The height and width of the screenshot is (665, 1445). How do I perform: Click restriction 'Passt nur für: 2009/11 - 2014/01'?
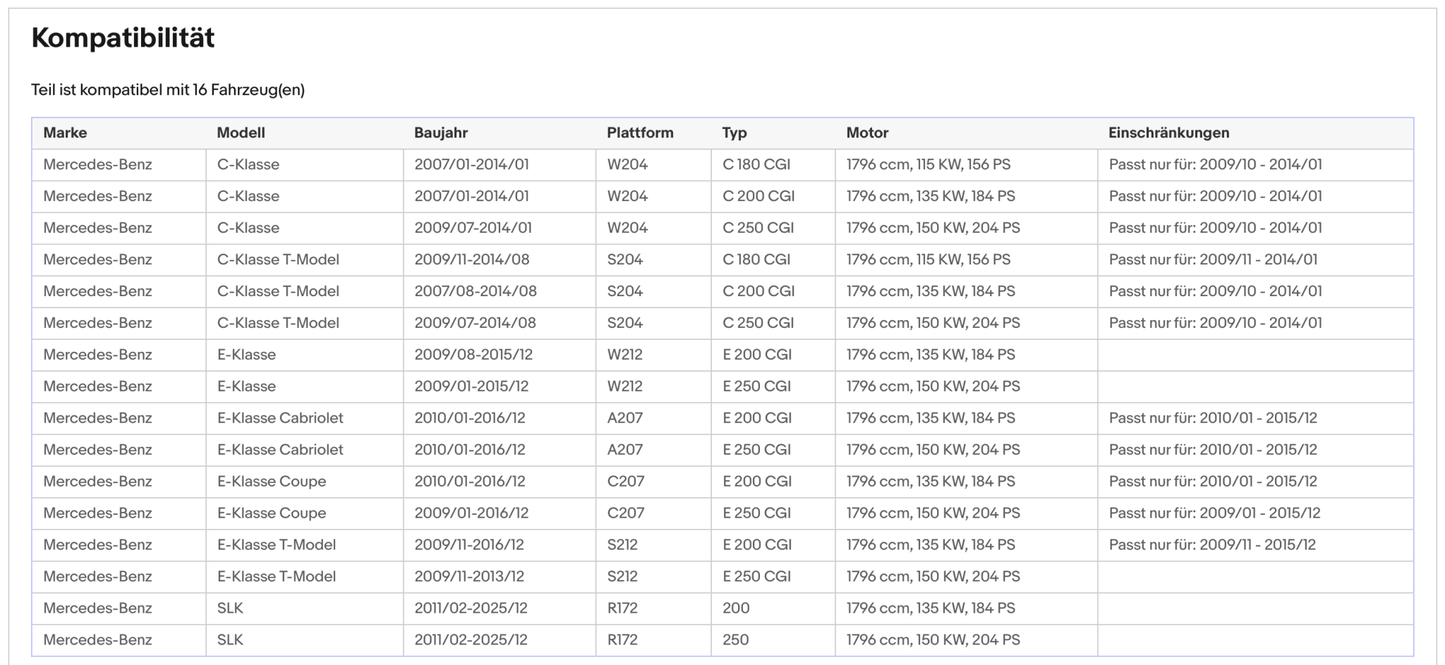(1213, 260)
